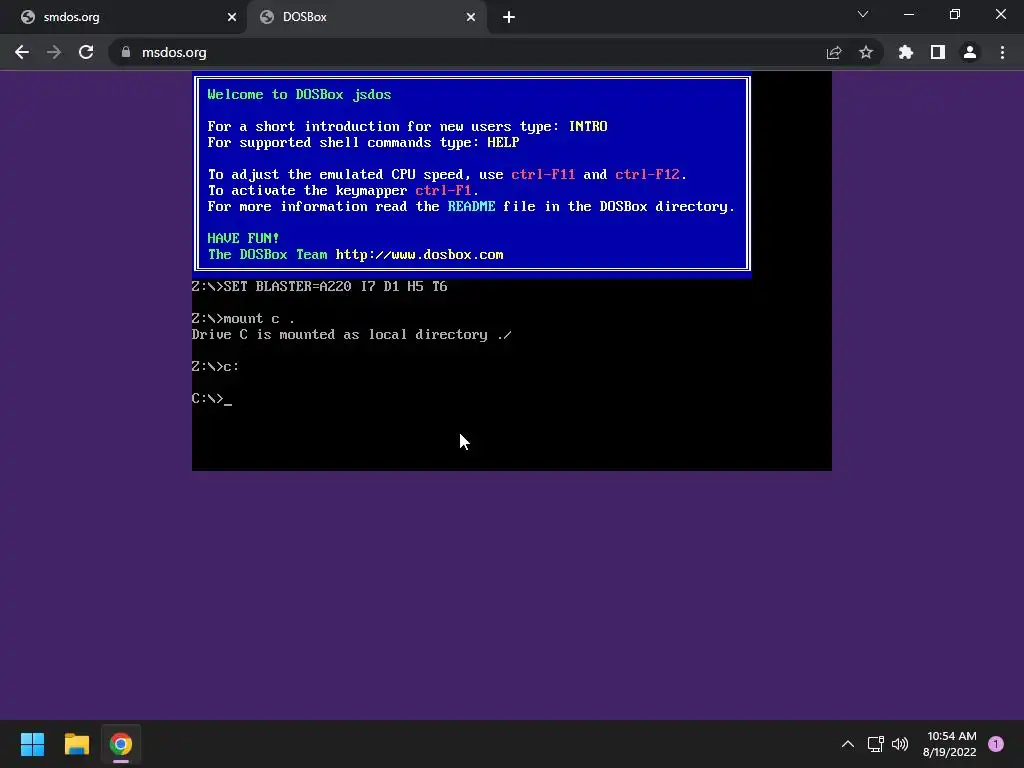Open the clock showing 10:54 AM
The height and width of the screenshot is (768, 1024).
pos(950,744)
